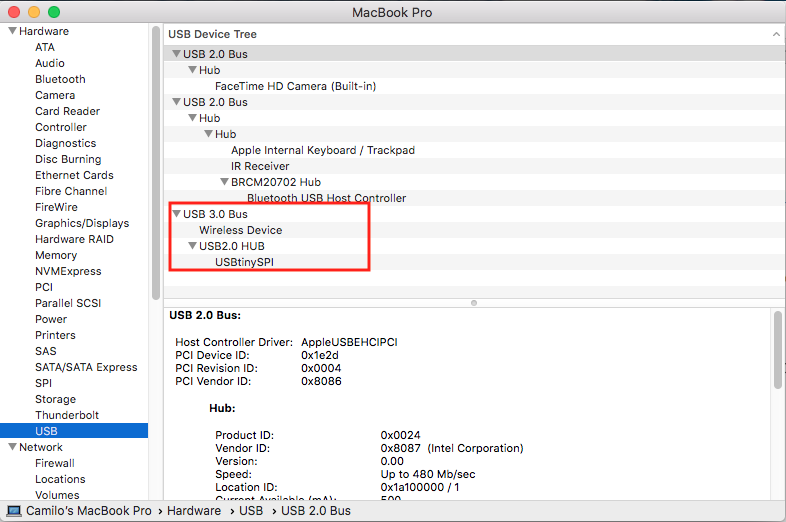
Task: Click the USB Device Tree column sort arrow
Action: click(776, 34)
